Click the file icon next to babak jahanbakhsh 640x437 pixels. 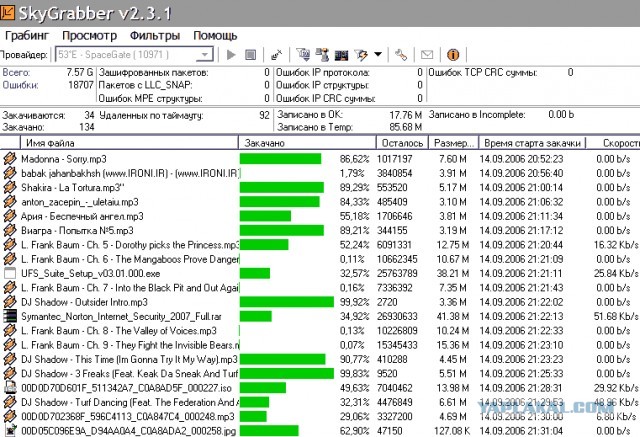pos(10,173)
